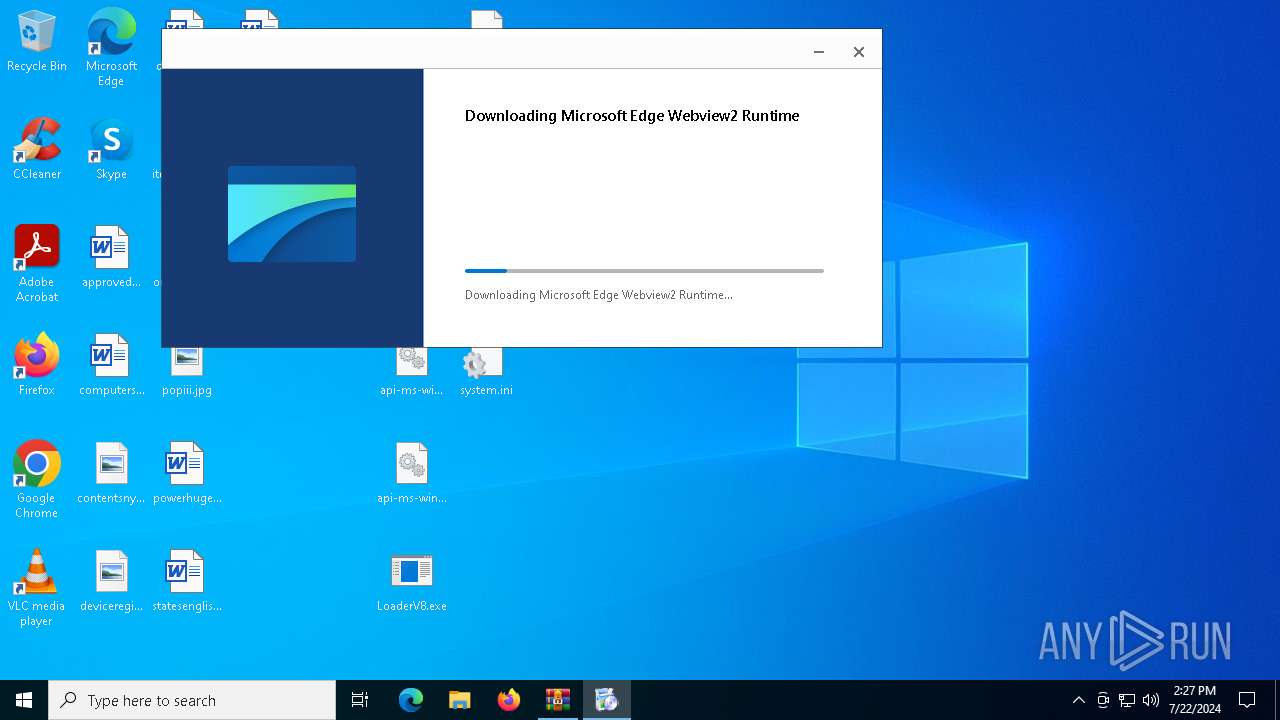Viewport: 1280px width, 720px height.
Task: Select the api-ms-win... file below the installer window
Action: tap(411, 473)
